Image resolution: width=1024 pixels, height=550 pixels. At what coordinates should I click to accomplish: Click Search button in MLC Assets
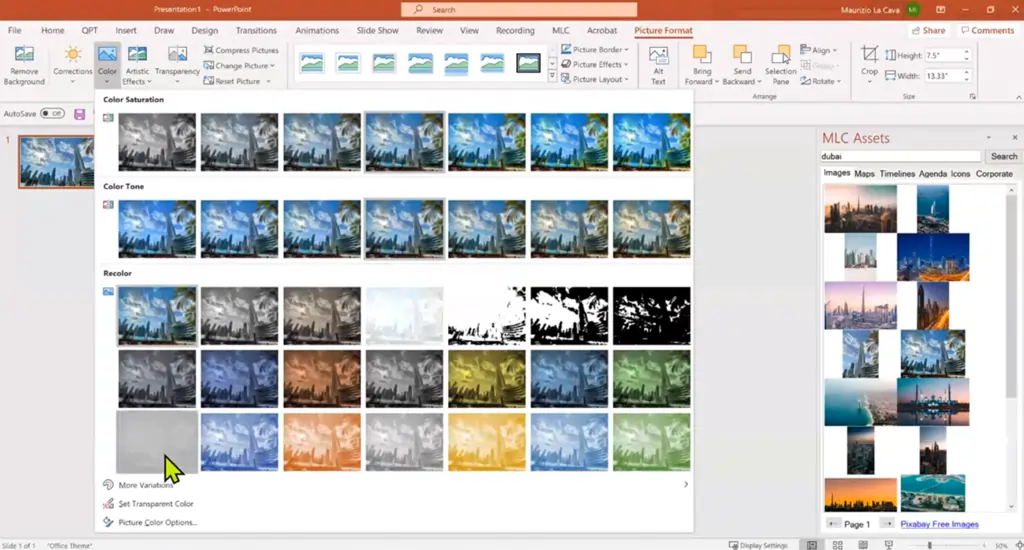coord(1004,156)
